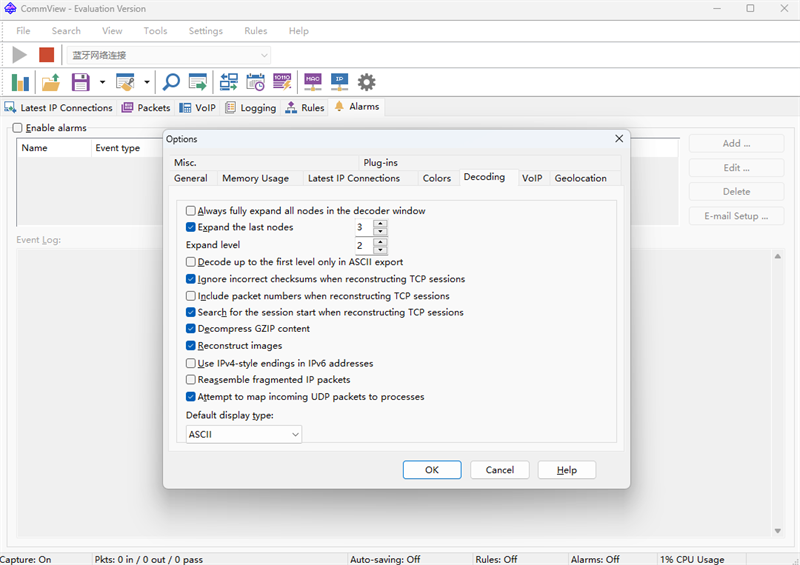Check Include packet numbers option
This screenshot has height=565, width=800.
[x=191, y=296]
